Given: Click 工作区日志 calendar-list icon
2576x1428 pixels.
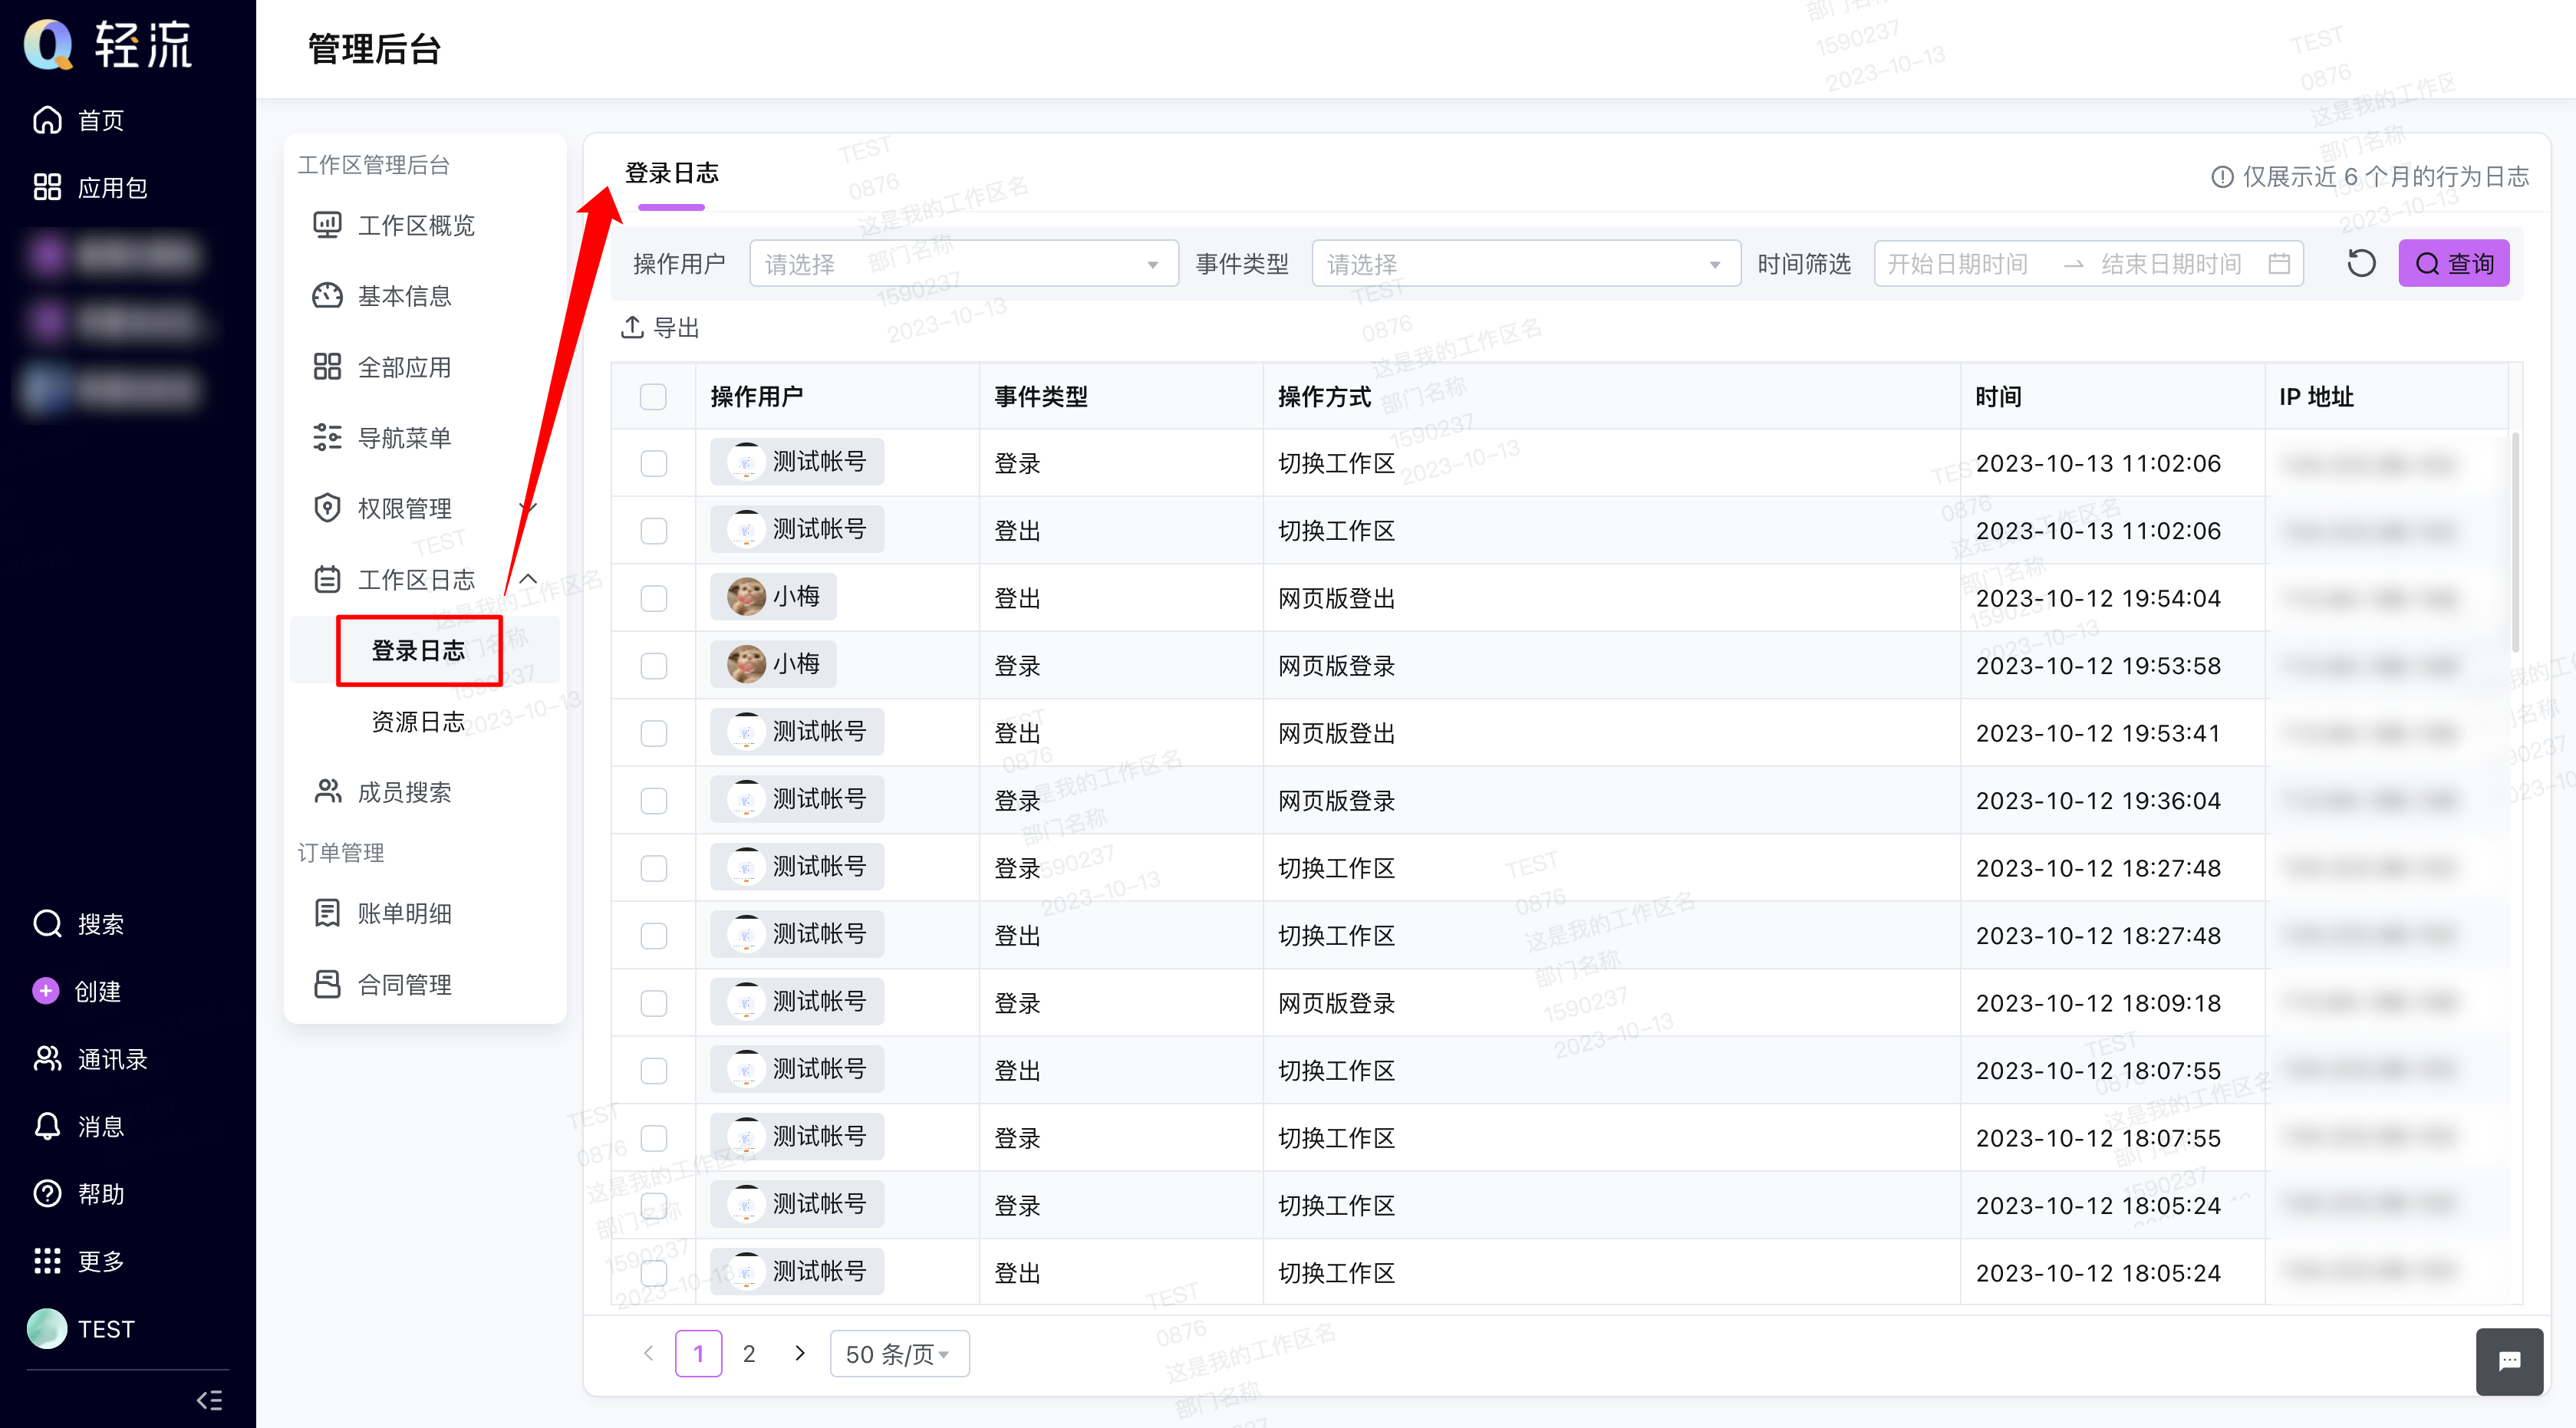Looking at the screenshot, I should pos(327,579).
